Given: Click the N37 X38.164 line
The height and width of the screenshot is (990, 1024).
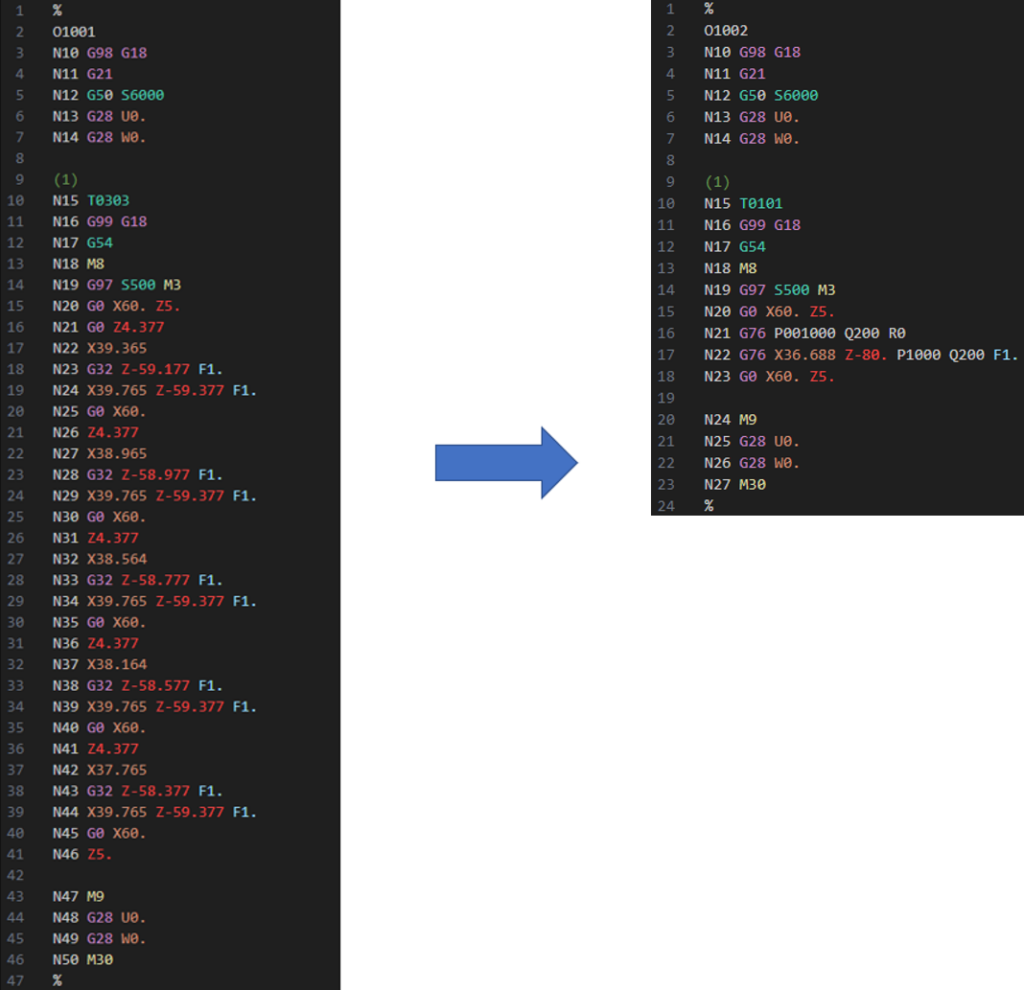Looking at the screenshot, I should [99, 664].
